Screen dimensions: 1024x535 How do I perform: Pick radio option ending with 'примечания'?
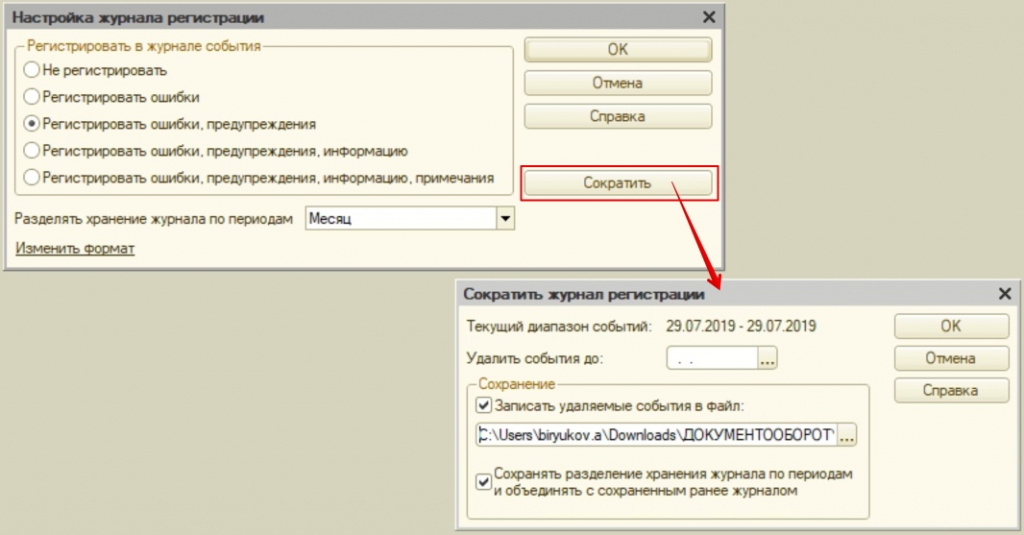(32, 178)
